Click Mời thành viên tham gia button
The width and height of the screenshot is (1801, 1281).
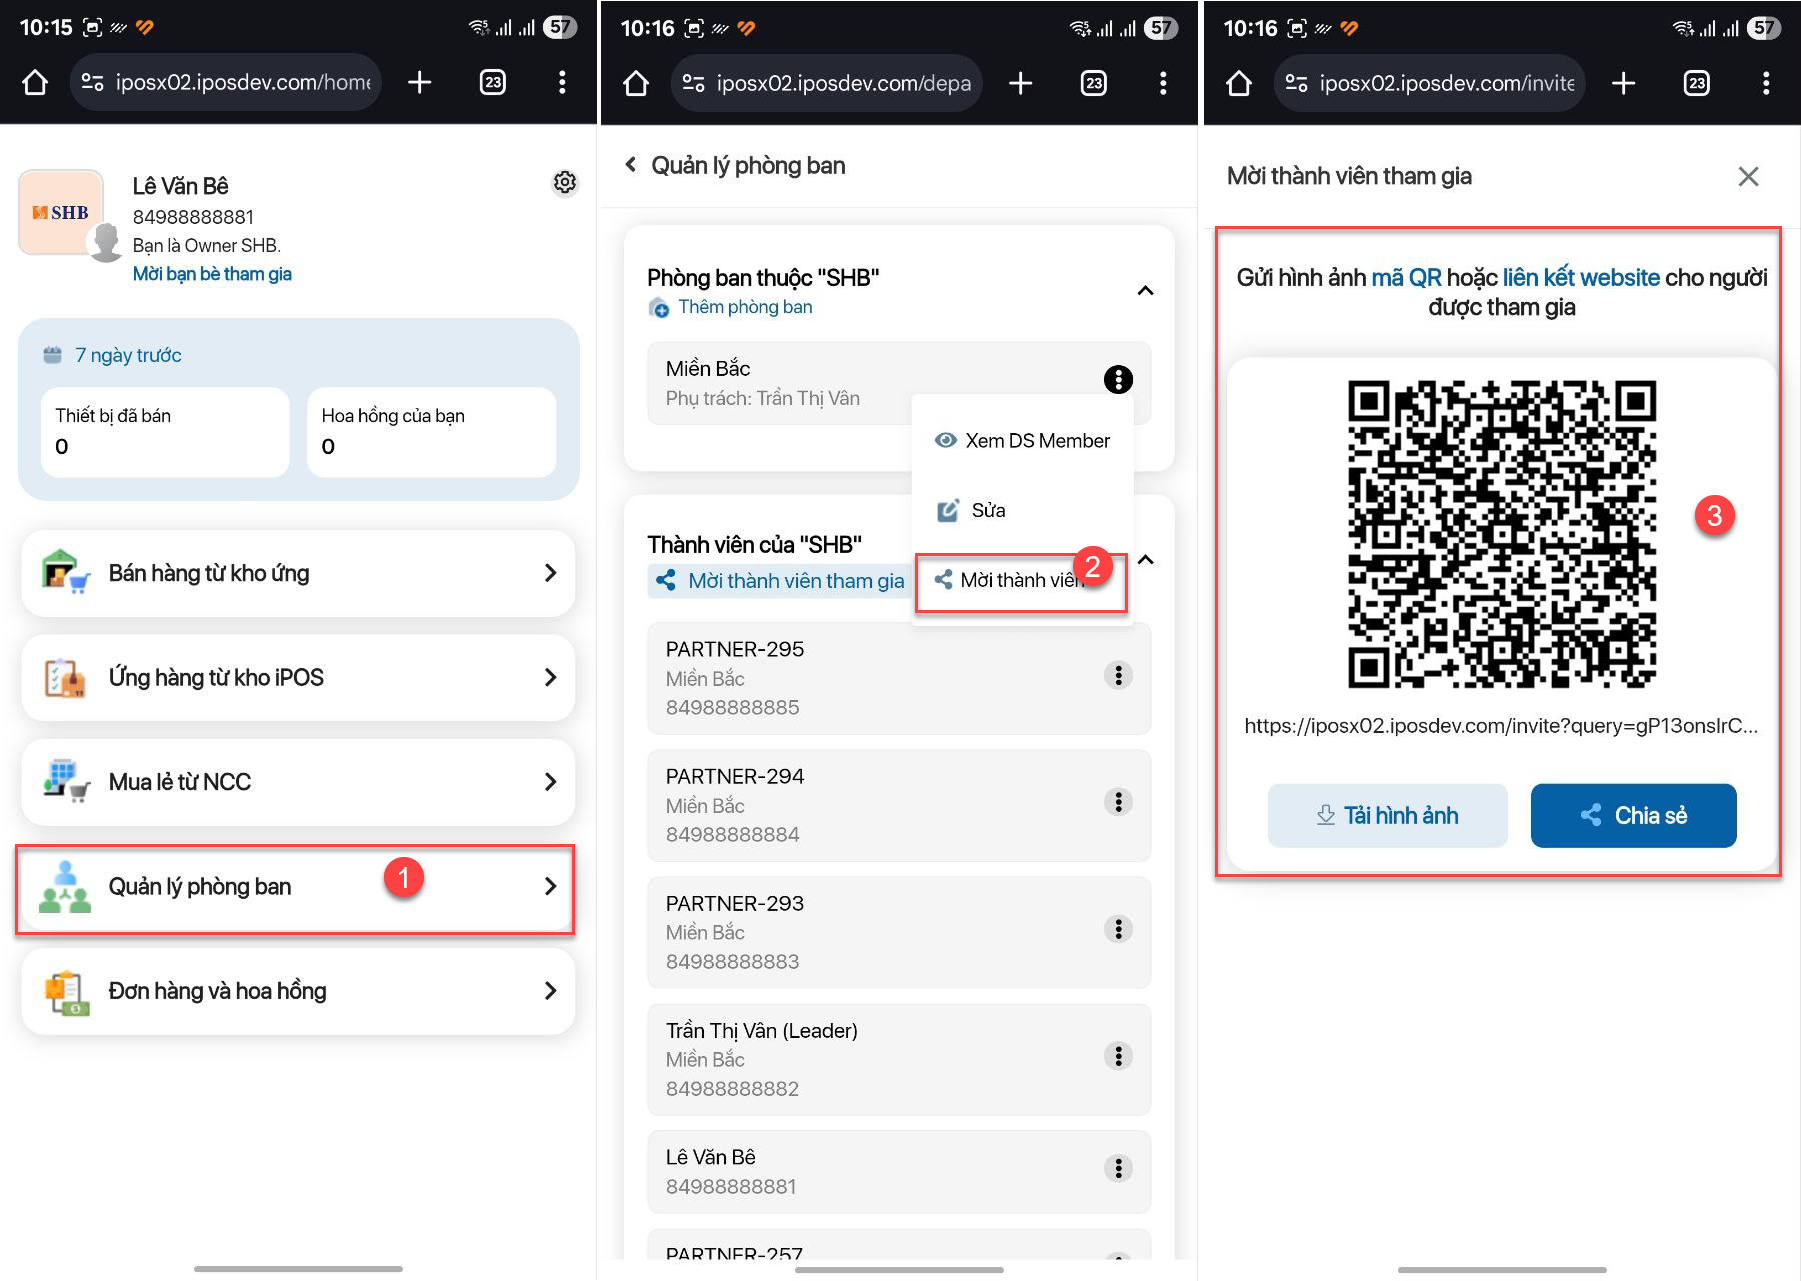[x=780, y=581]
